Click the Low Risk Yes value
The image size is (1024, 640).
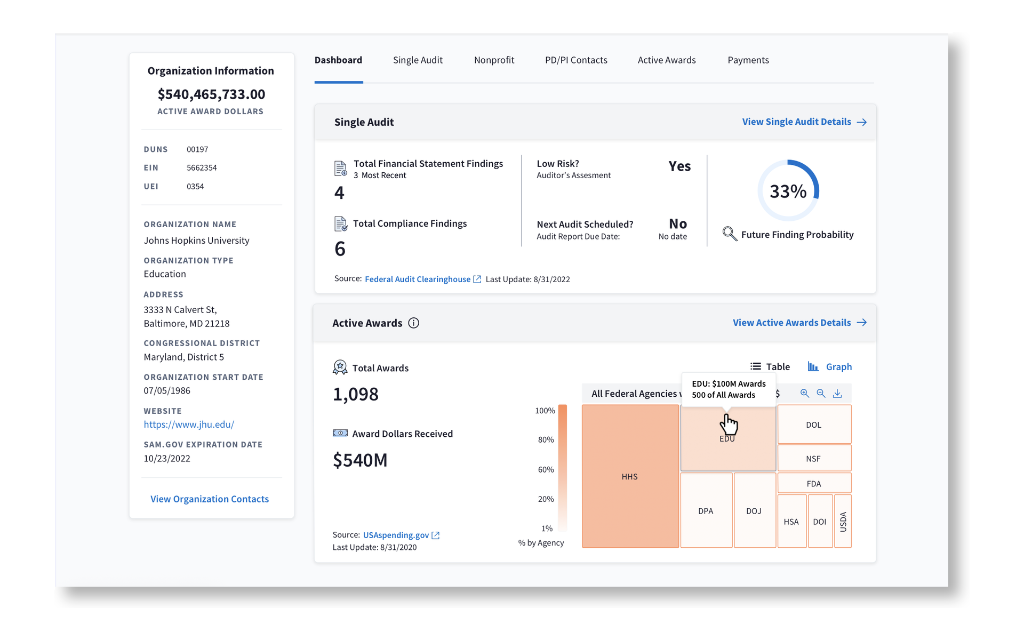[679, 167]
